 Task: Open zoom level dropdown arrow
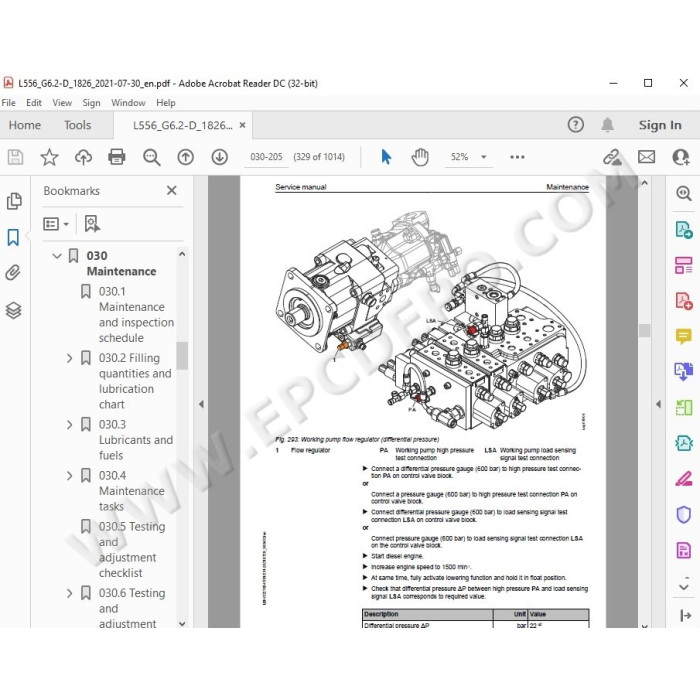click(x=483, y=157)
